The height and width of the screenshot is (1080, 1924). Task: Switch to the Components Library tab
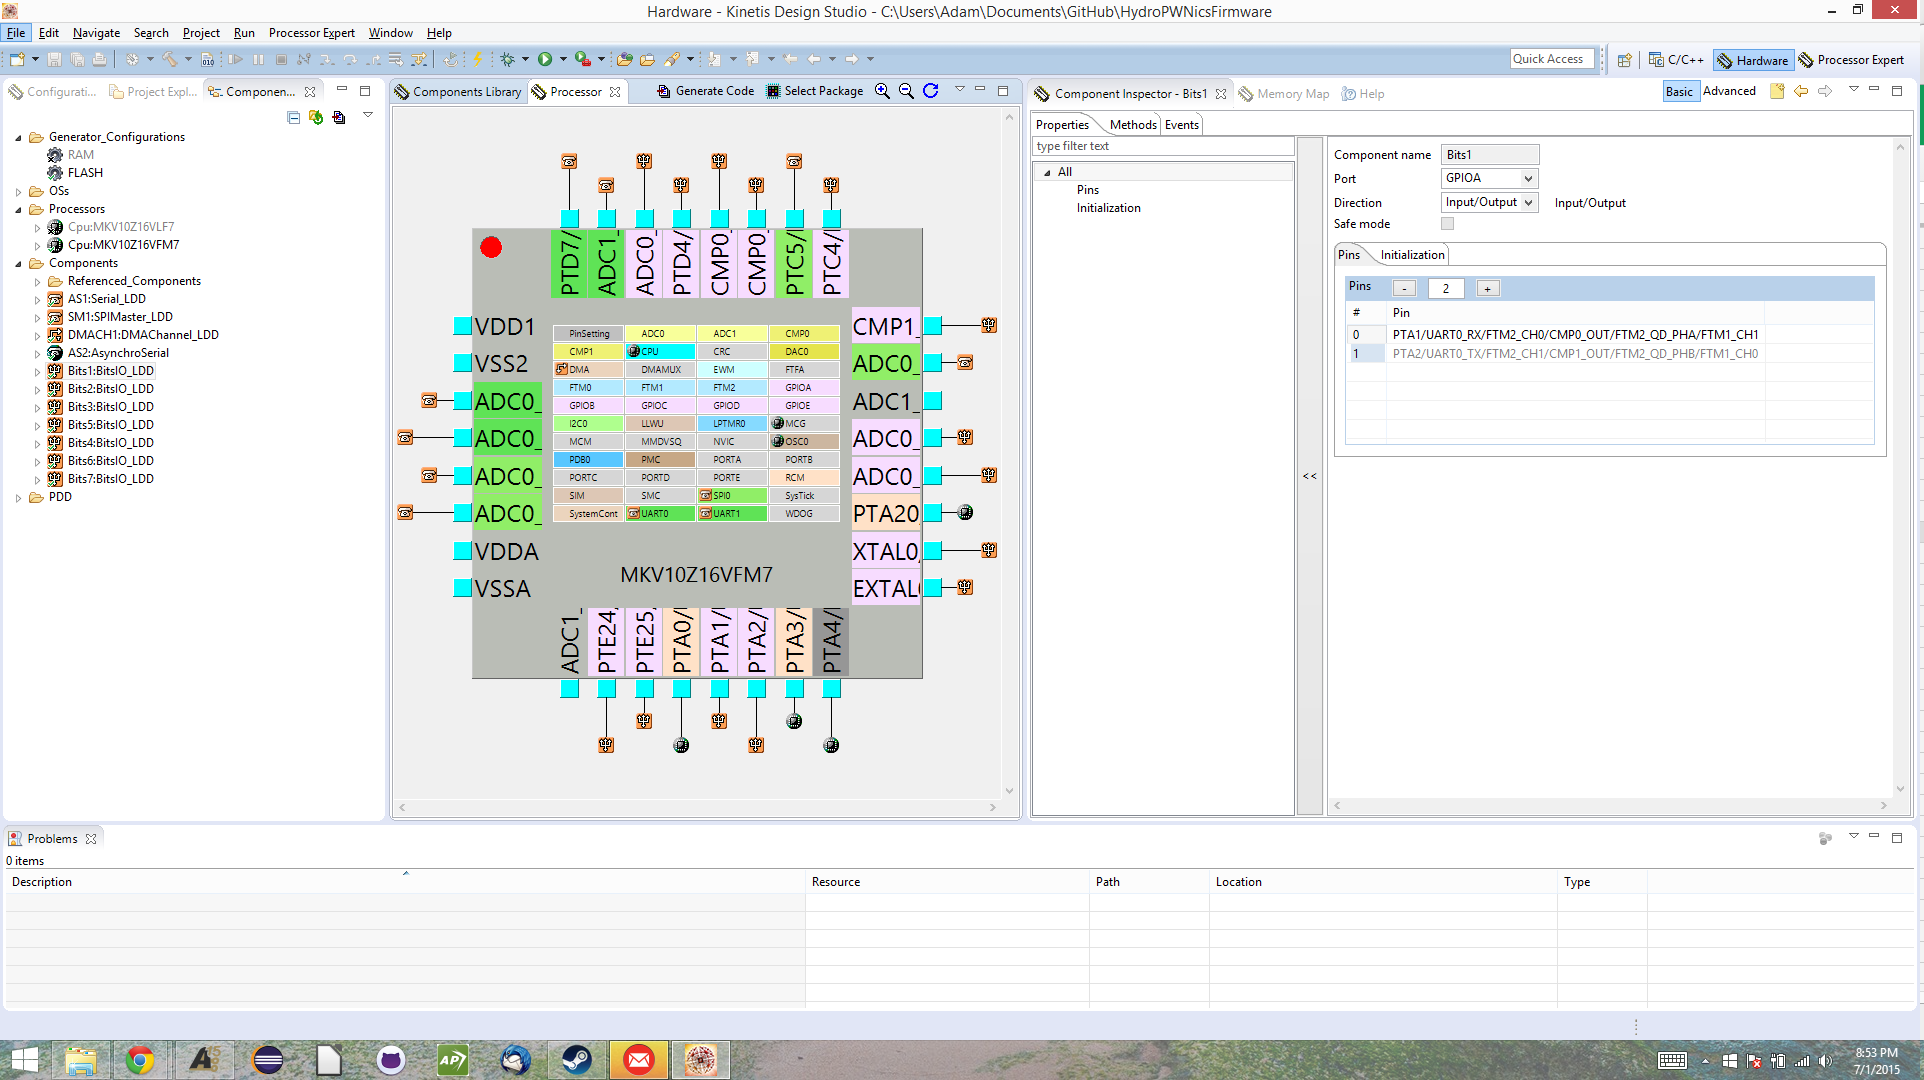(x=458, y=92)
